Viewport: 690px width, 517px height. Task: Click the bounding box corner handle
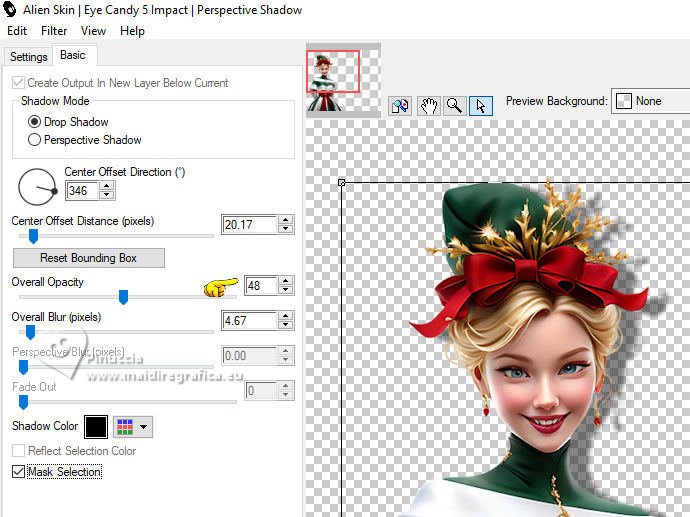tap(341, 182)
